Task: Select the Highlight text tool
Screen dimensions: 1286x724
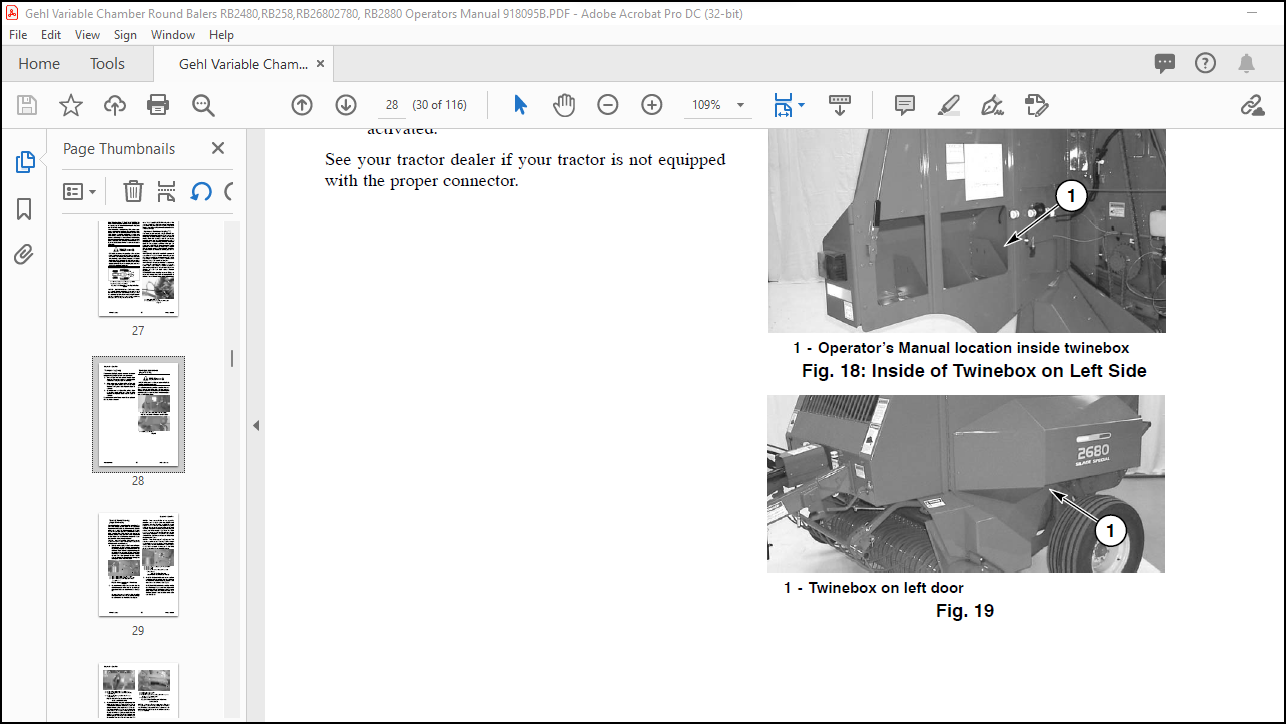Action: coord(949,105)
